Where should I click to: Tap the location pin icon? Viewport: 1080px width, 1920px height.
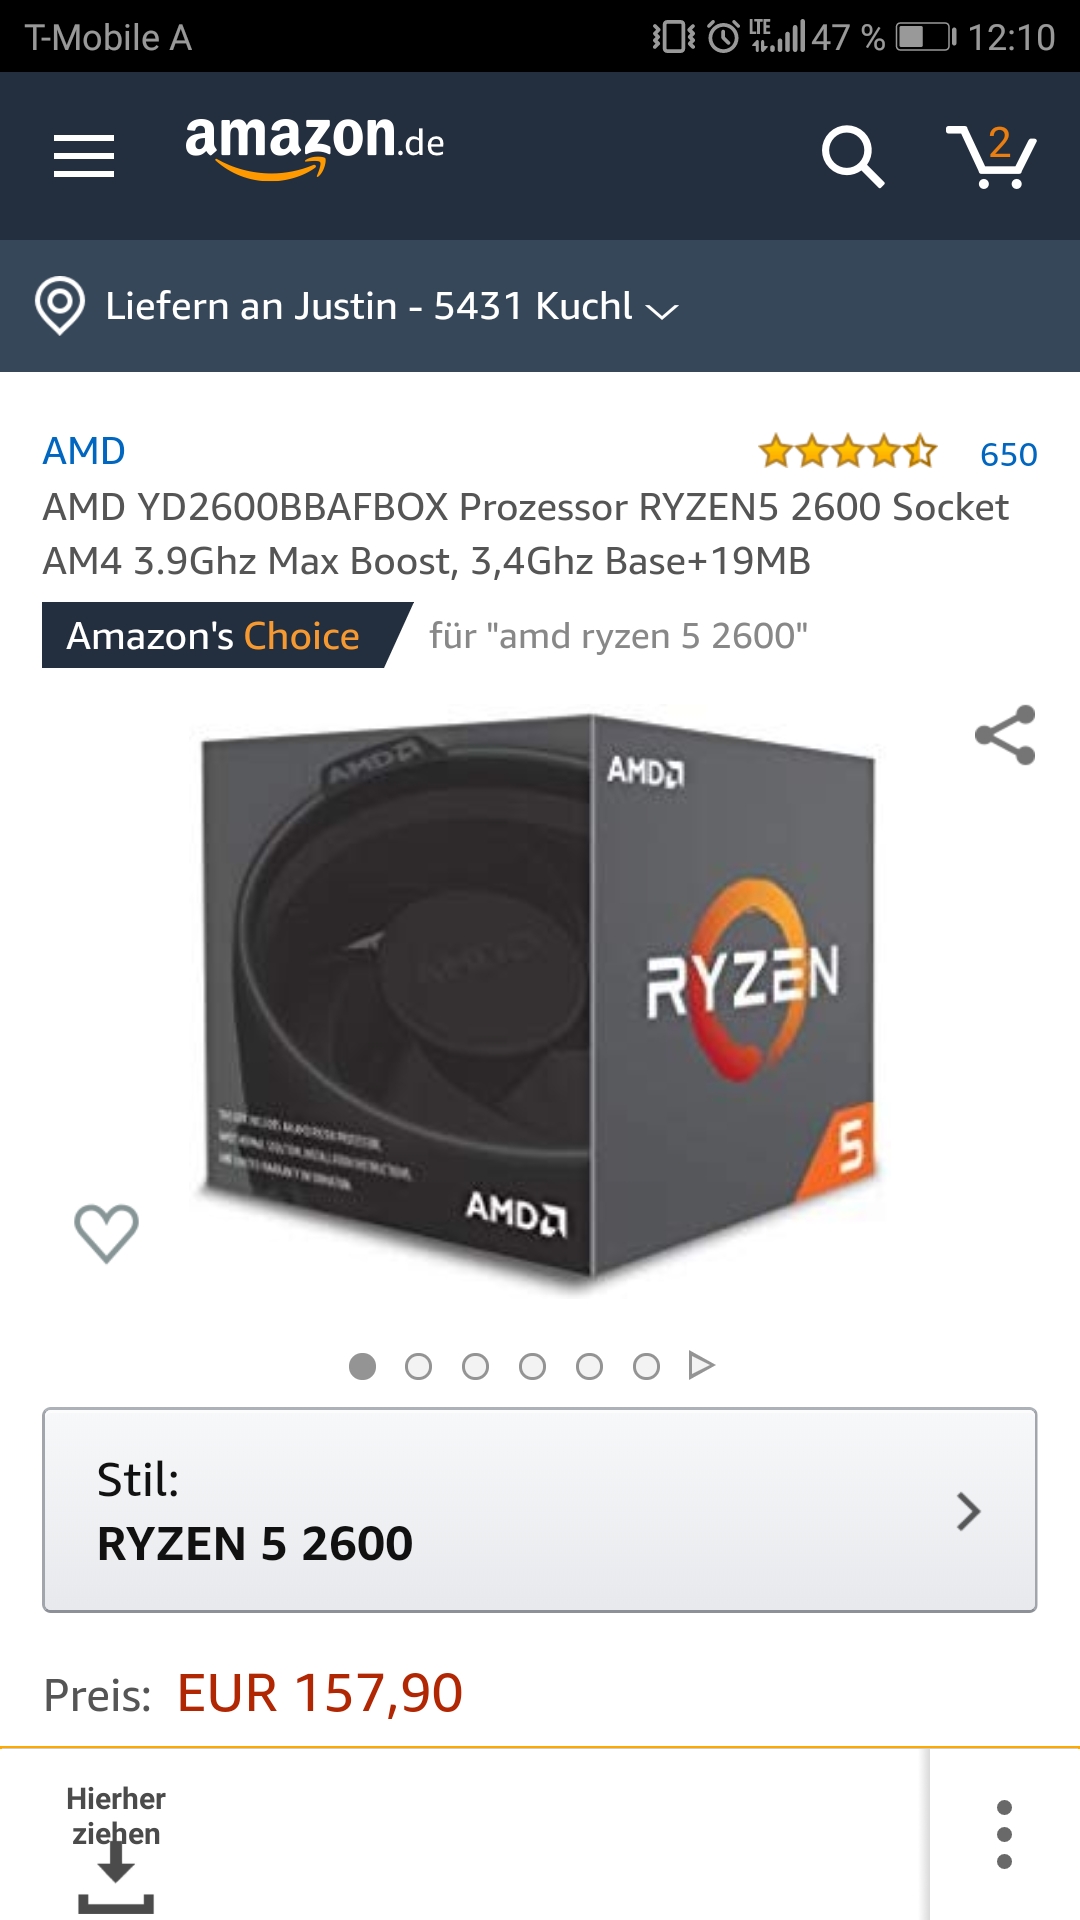(x=60, y=306)
